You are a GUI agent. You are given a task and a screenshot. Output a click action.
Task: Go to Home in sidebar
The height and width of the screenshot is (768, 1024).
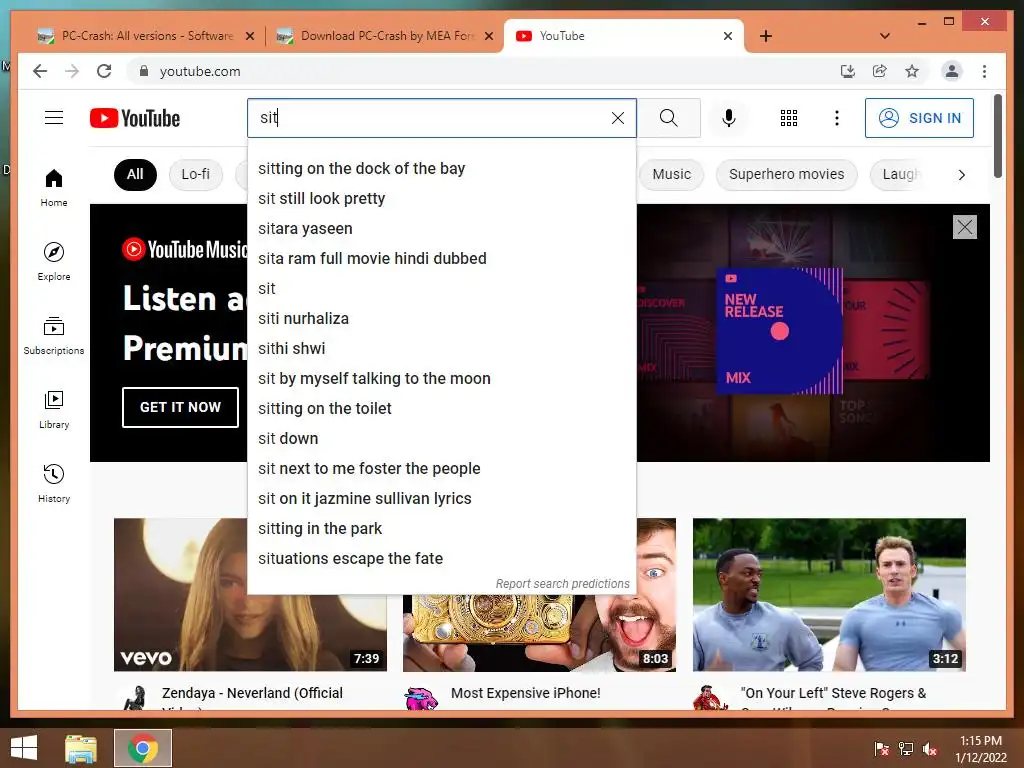pos(54,188)
